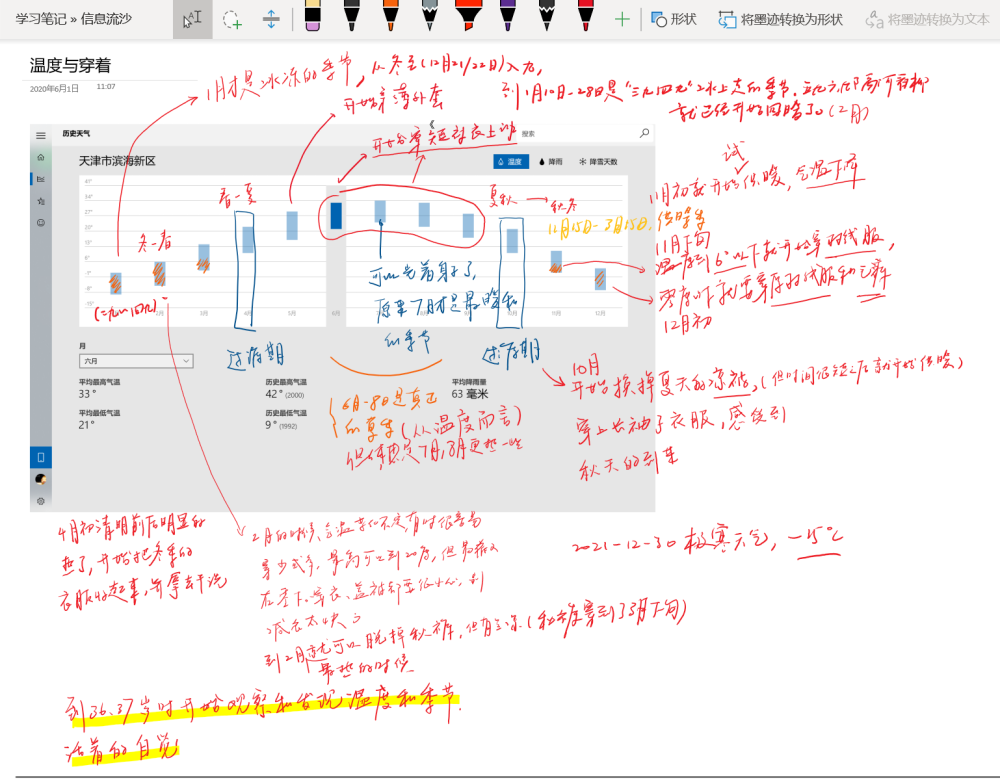Expand the 六月 month dropdown

click(136, 361)
